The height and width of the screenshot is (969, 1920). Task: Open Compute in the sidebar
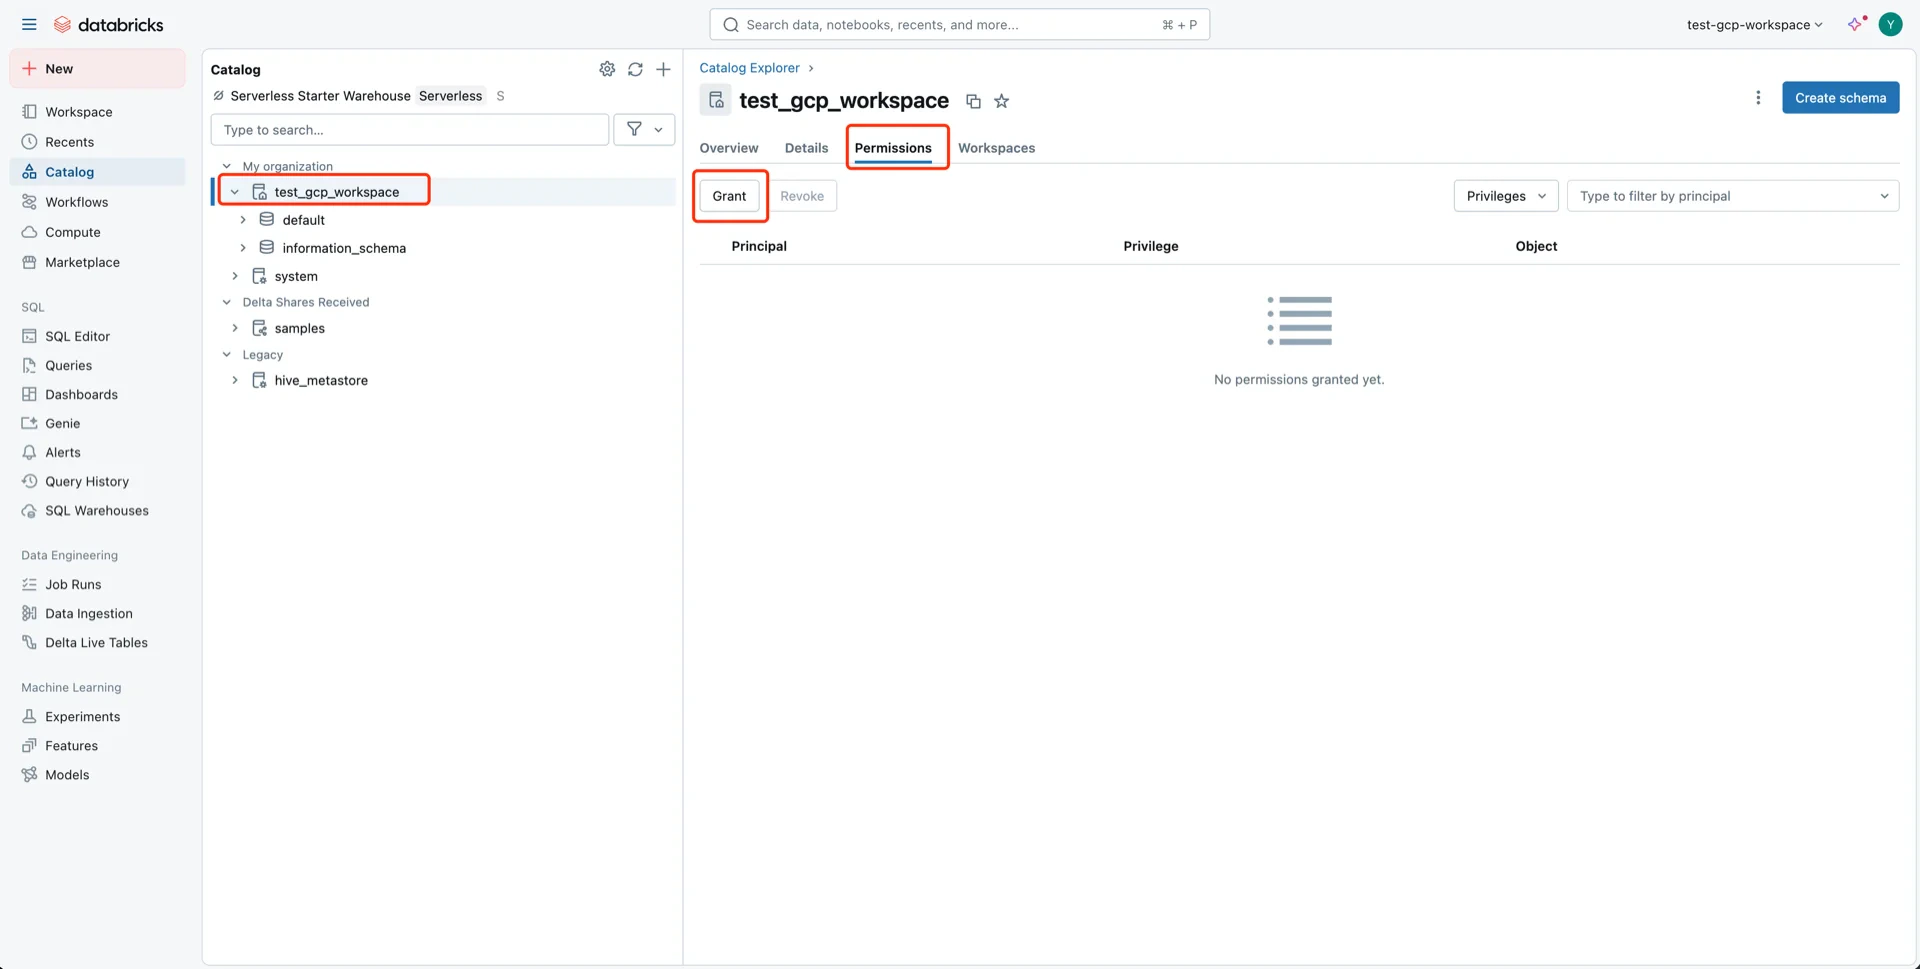[98, 232]
